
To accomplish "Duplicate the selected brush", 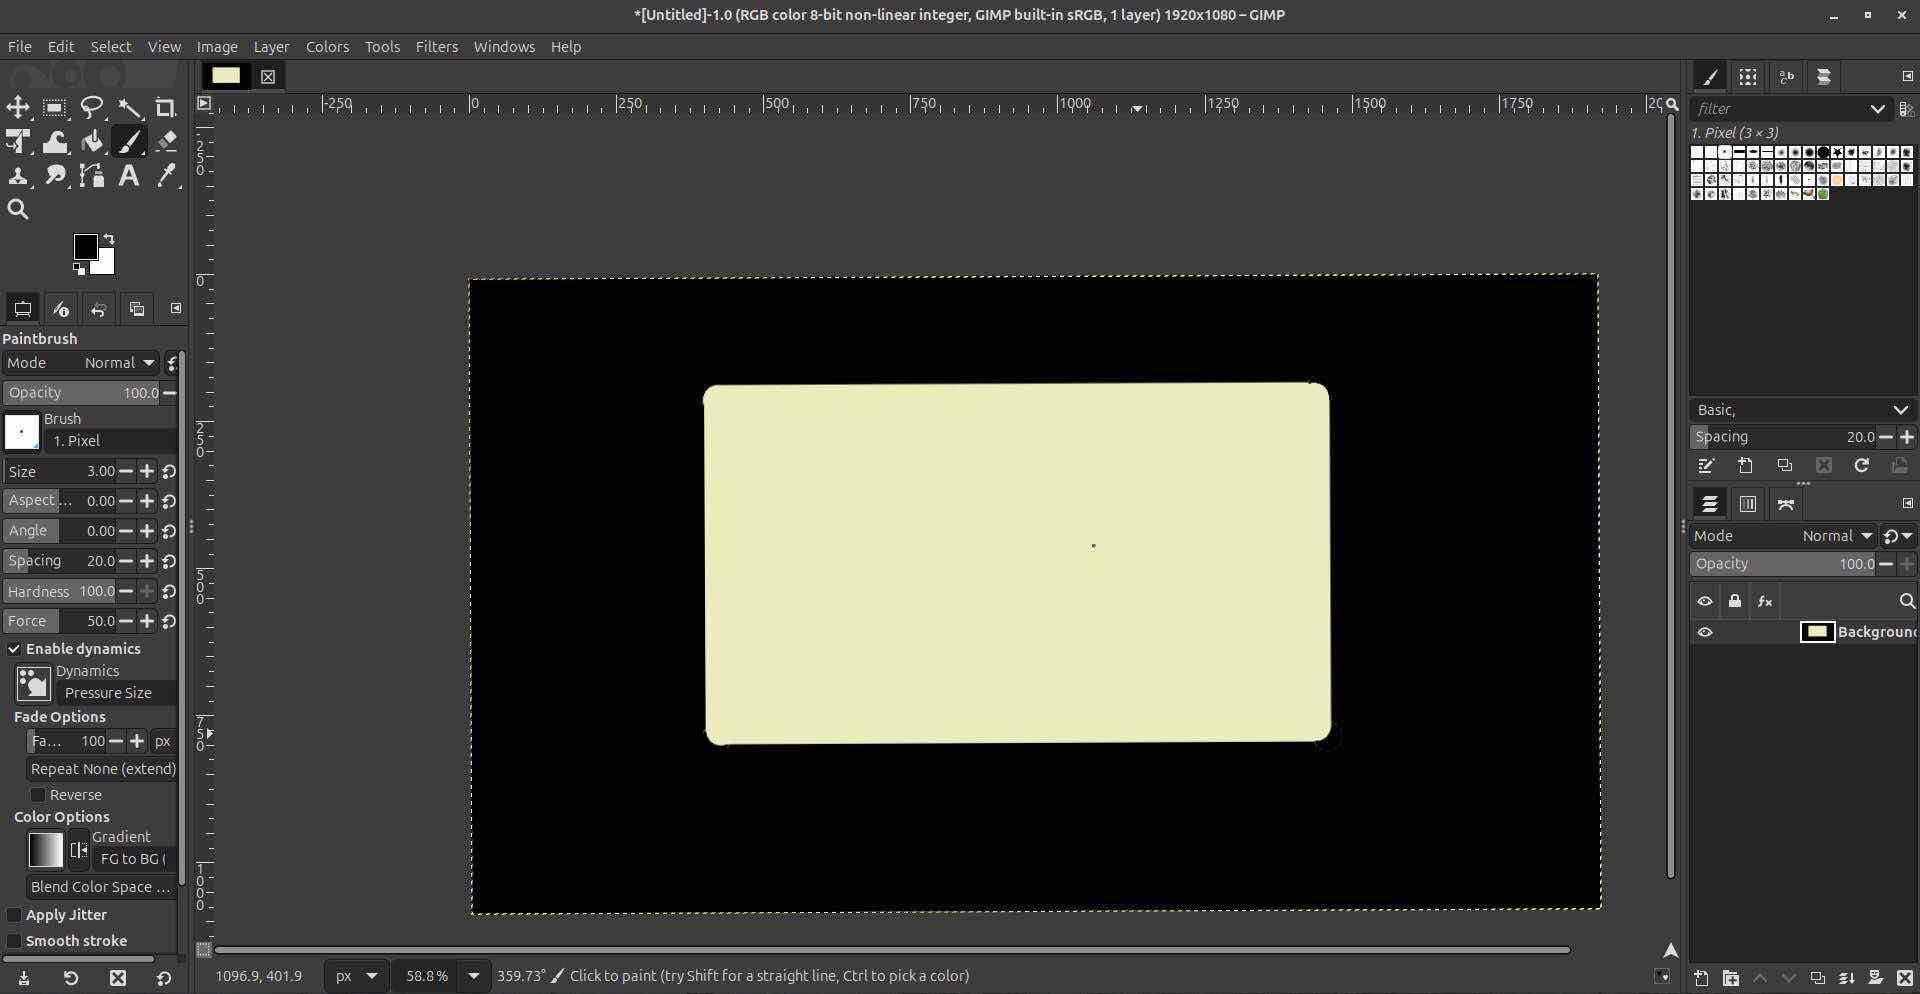I will pyautogui.click(x=1784, y=467).
